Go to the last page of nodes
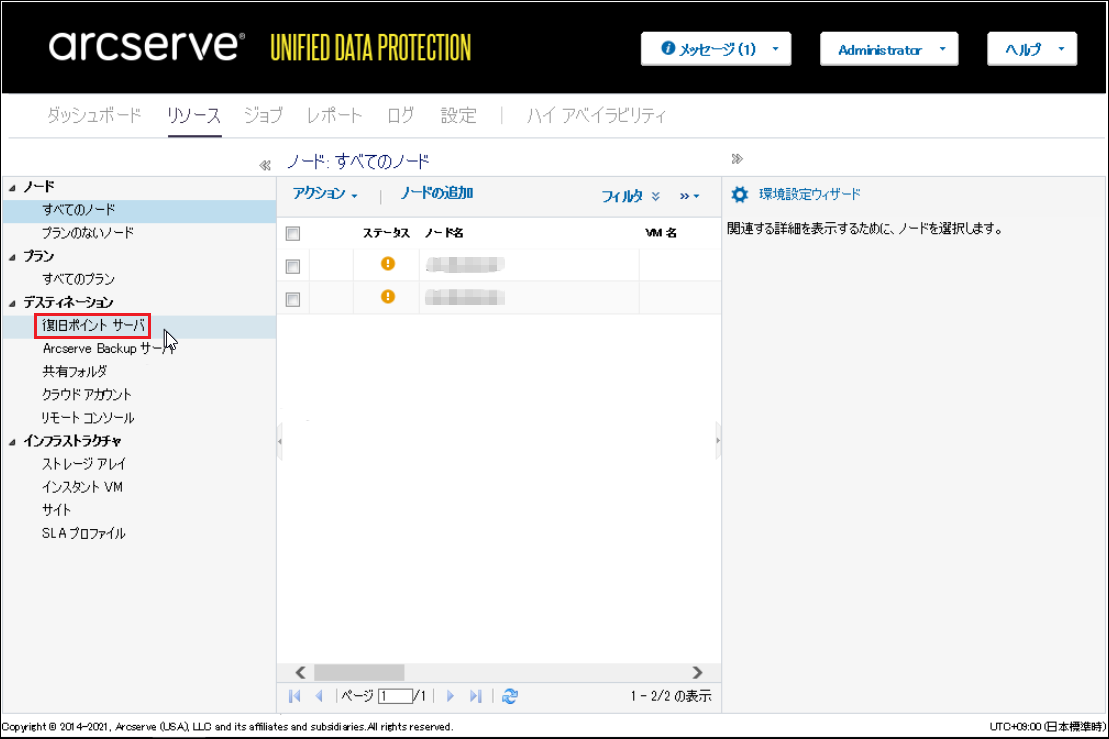The image size is (1109, 739). (x=476, y=696)
